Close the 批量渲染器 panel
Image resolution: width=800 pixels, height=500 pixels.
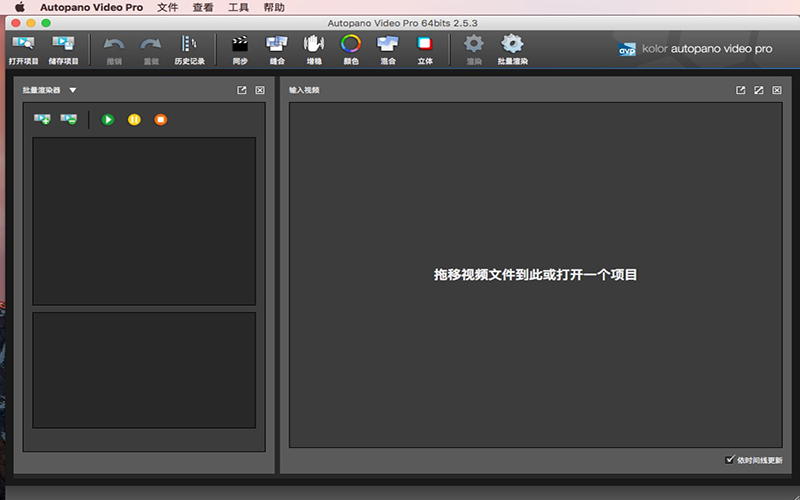click(260, 90)
